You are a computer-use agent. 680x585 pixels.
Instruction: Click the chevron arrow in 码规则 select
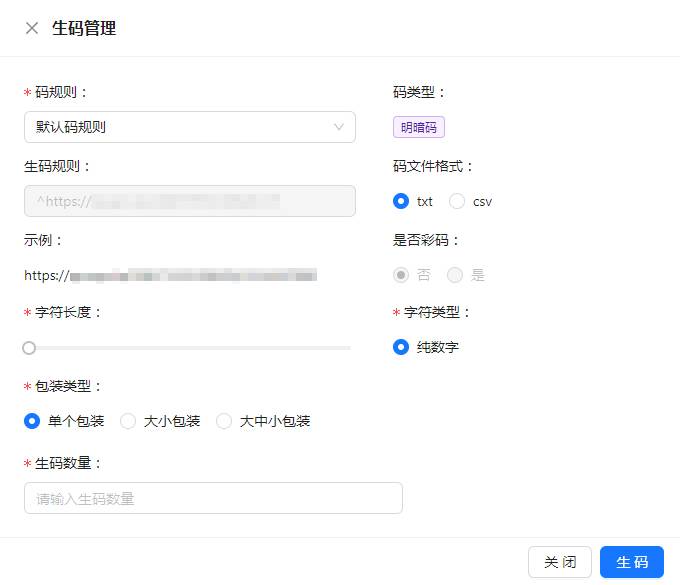[339, 127]
